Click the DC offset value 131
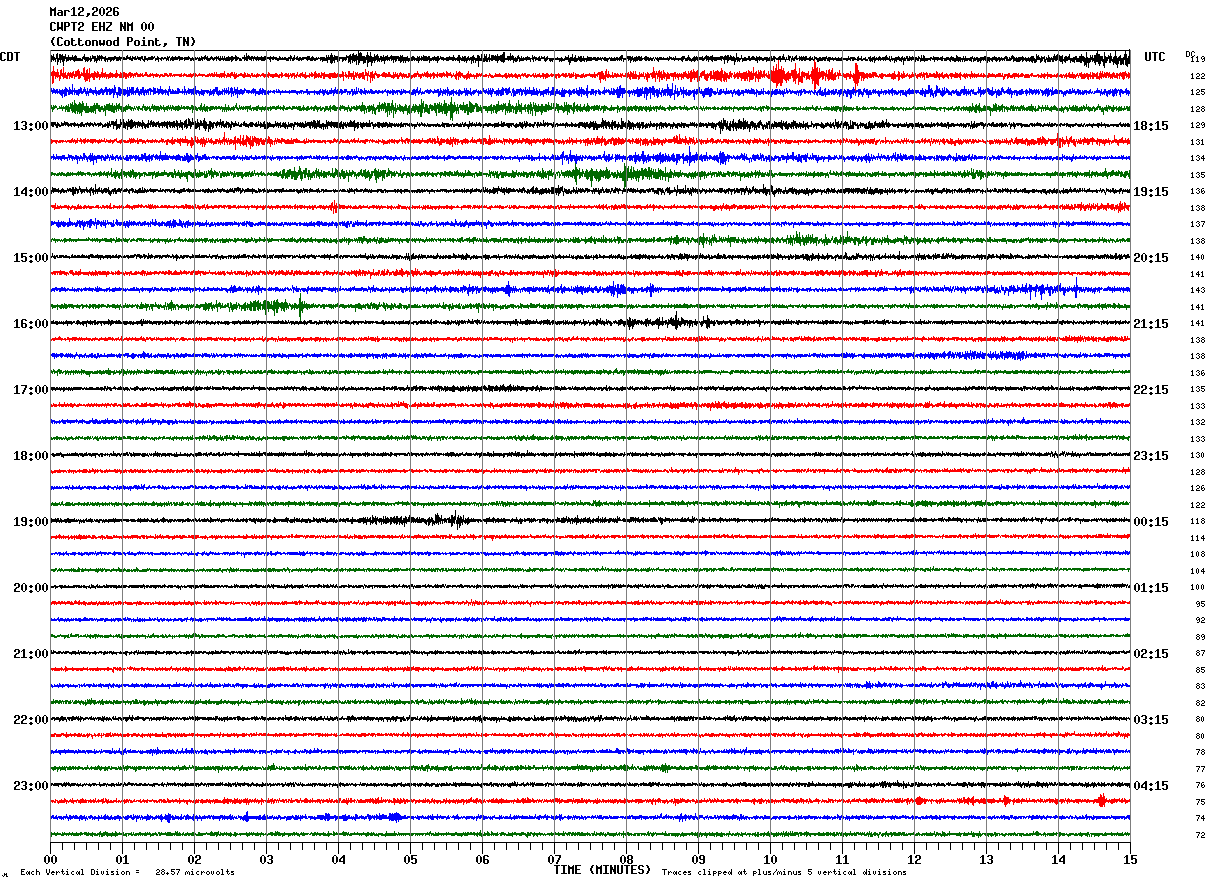The width and height of the screenshot is (1210, 886). pyautogui.click(x=1198, y=142)
